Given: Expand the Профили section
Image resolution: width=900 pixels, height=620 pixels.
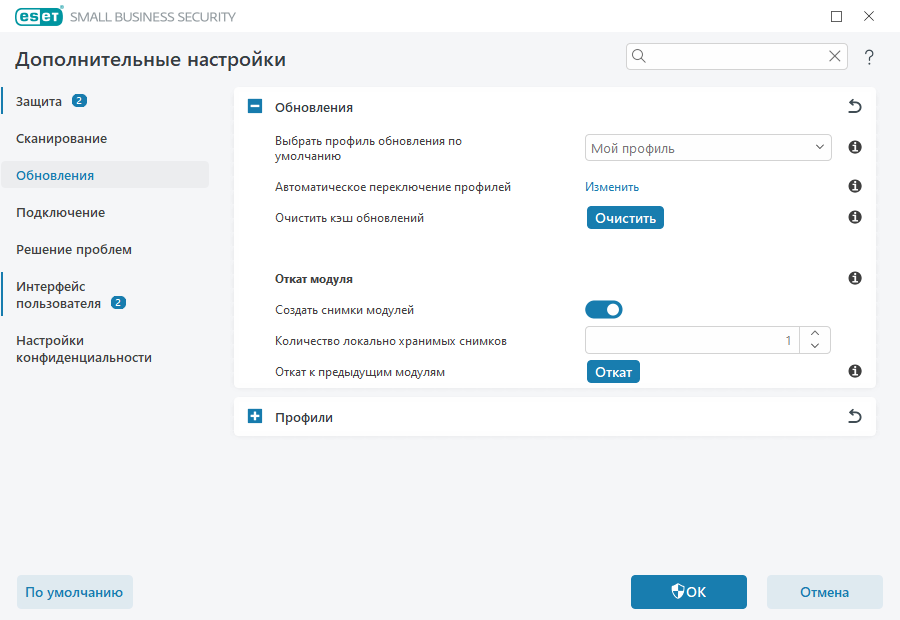Looking at the screenshot, I should pos(255,416).
